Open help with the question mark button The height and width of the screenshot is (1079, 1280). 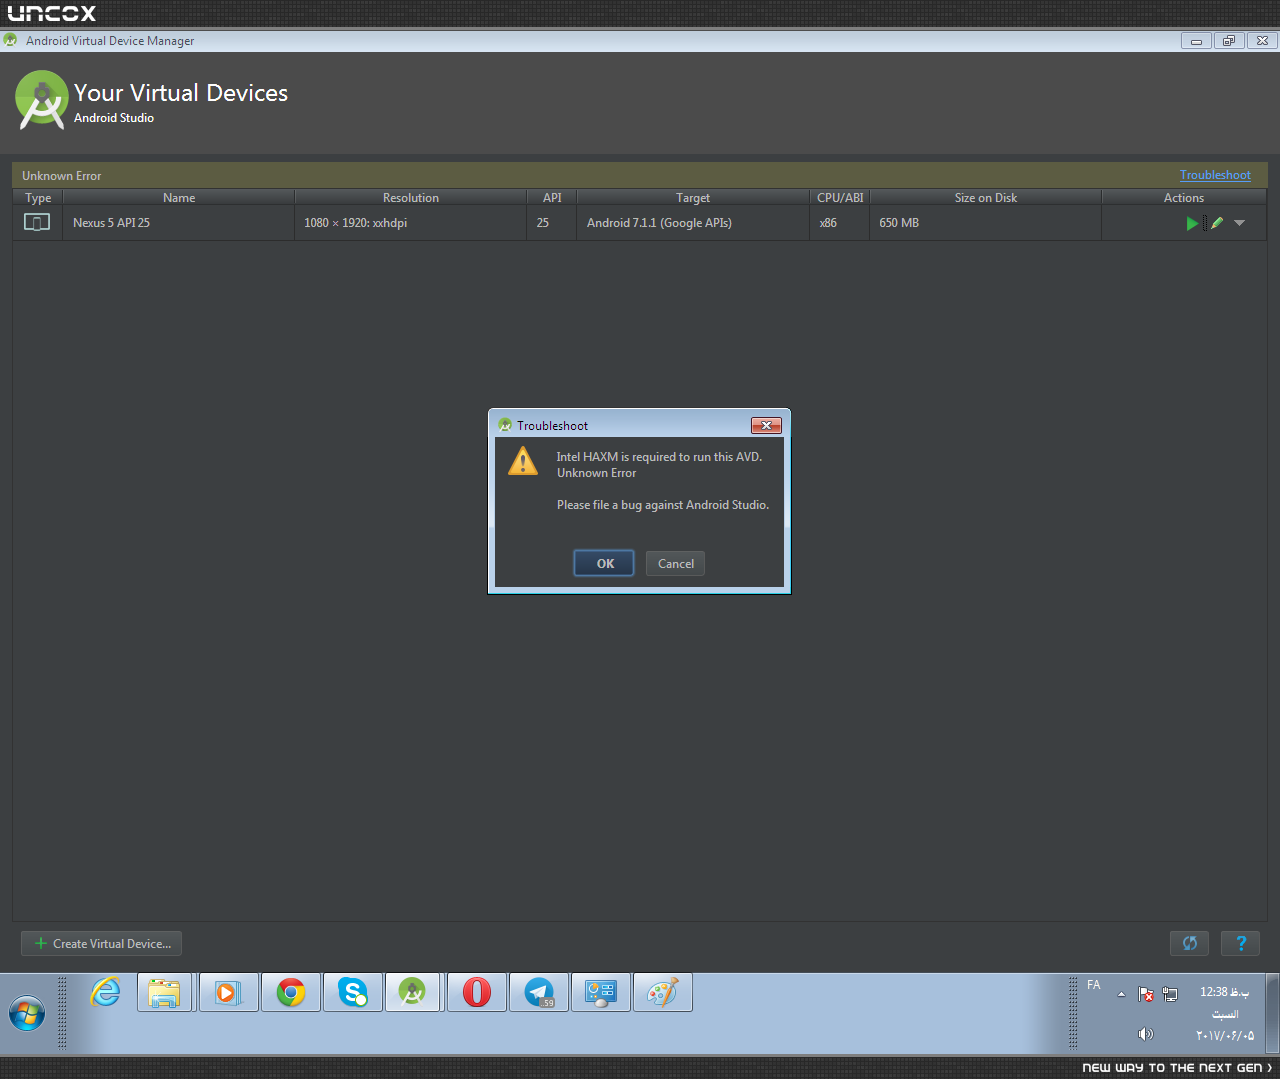tap(1241, 943)
